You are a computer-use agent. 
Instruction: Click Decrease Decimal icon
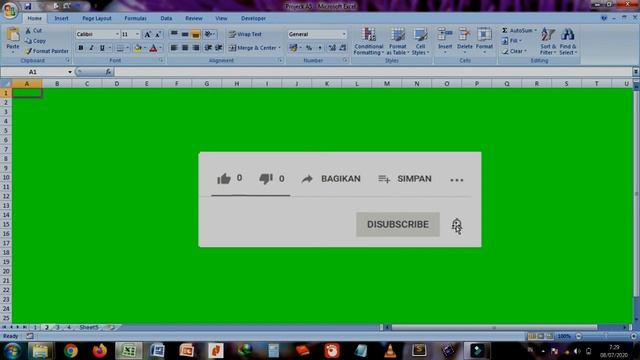pos(343,48)
